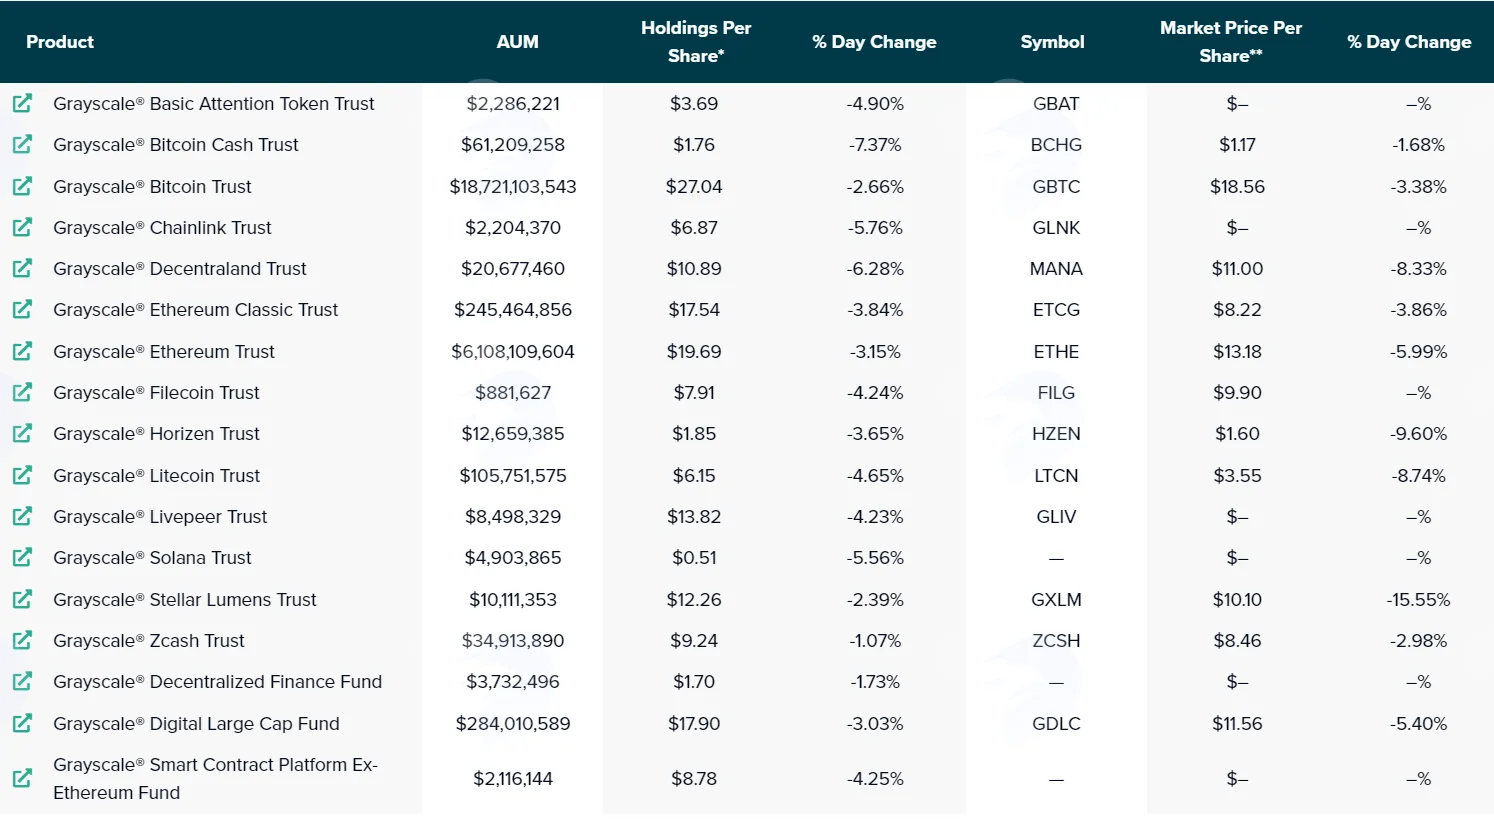
Task: Open Grayscale Stellar Lumens Trust link
Action: [x=185, y=599]
